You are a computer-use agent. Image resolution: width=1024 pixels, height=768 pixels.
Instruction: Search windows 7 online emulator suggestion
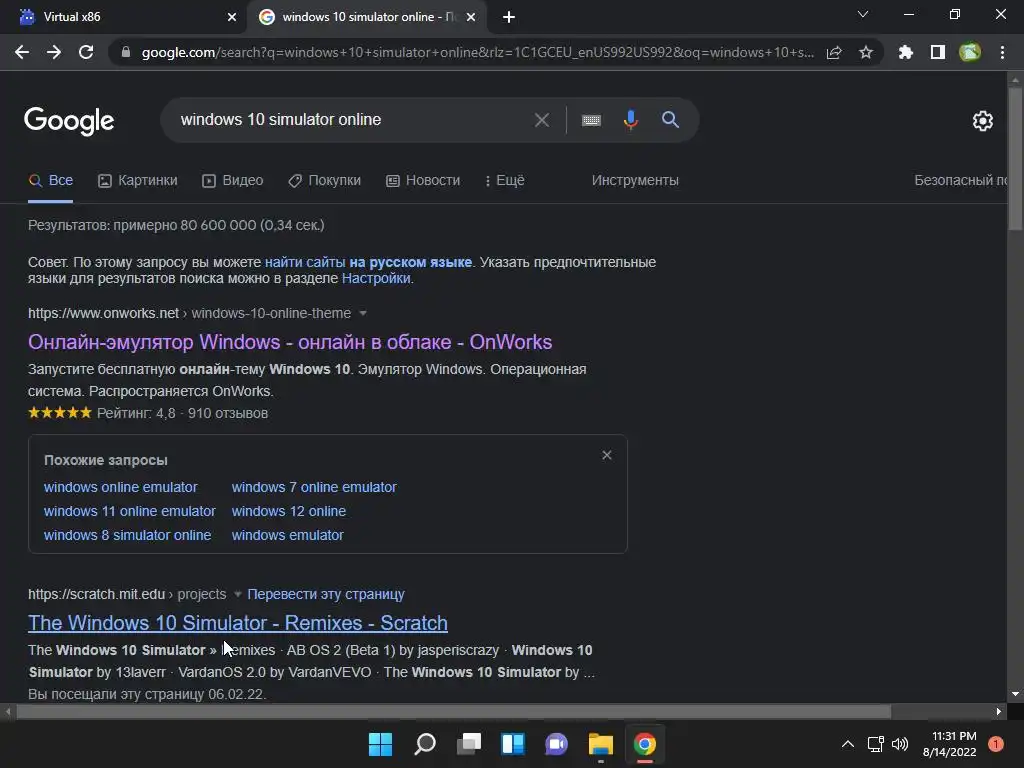(x=314, y=487)
